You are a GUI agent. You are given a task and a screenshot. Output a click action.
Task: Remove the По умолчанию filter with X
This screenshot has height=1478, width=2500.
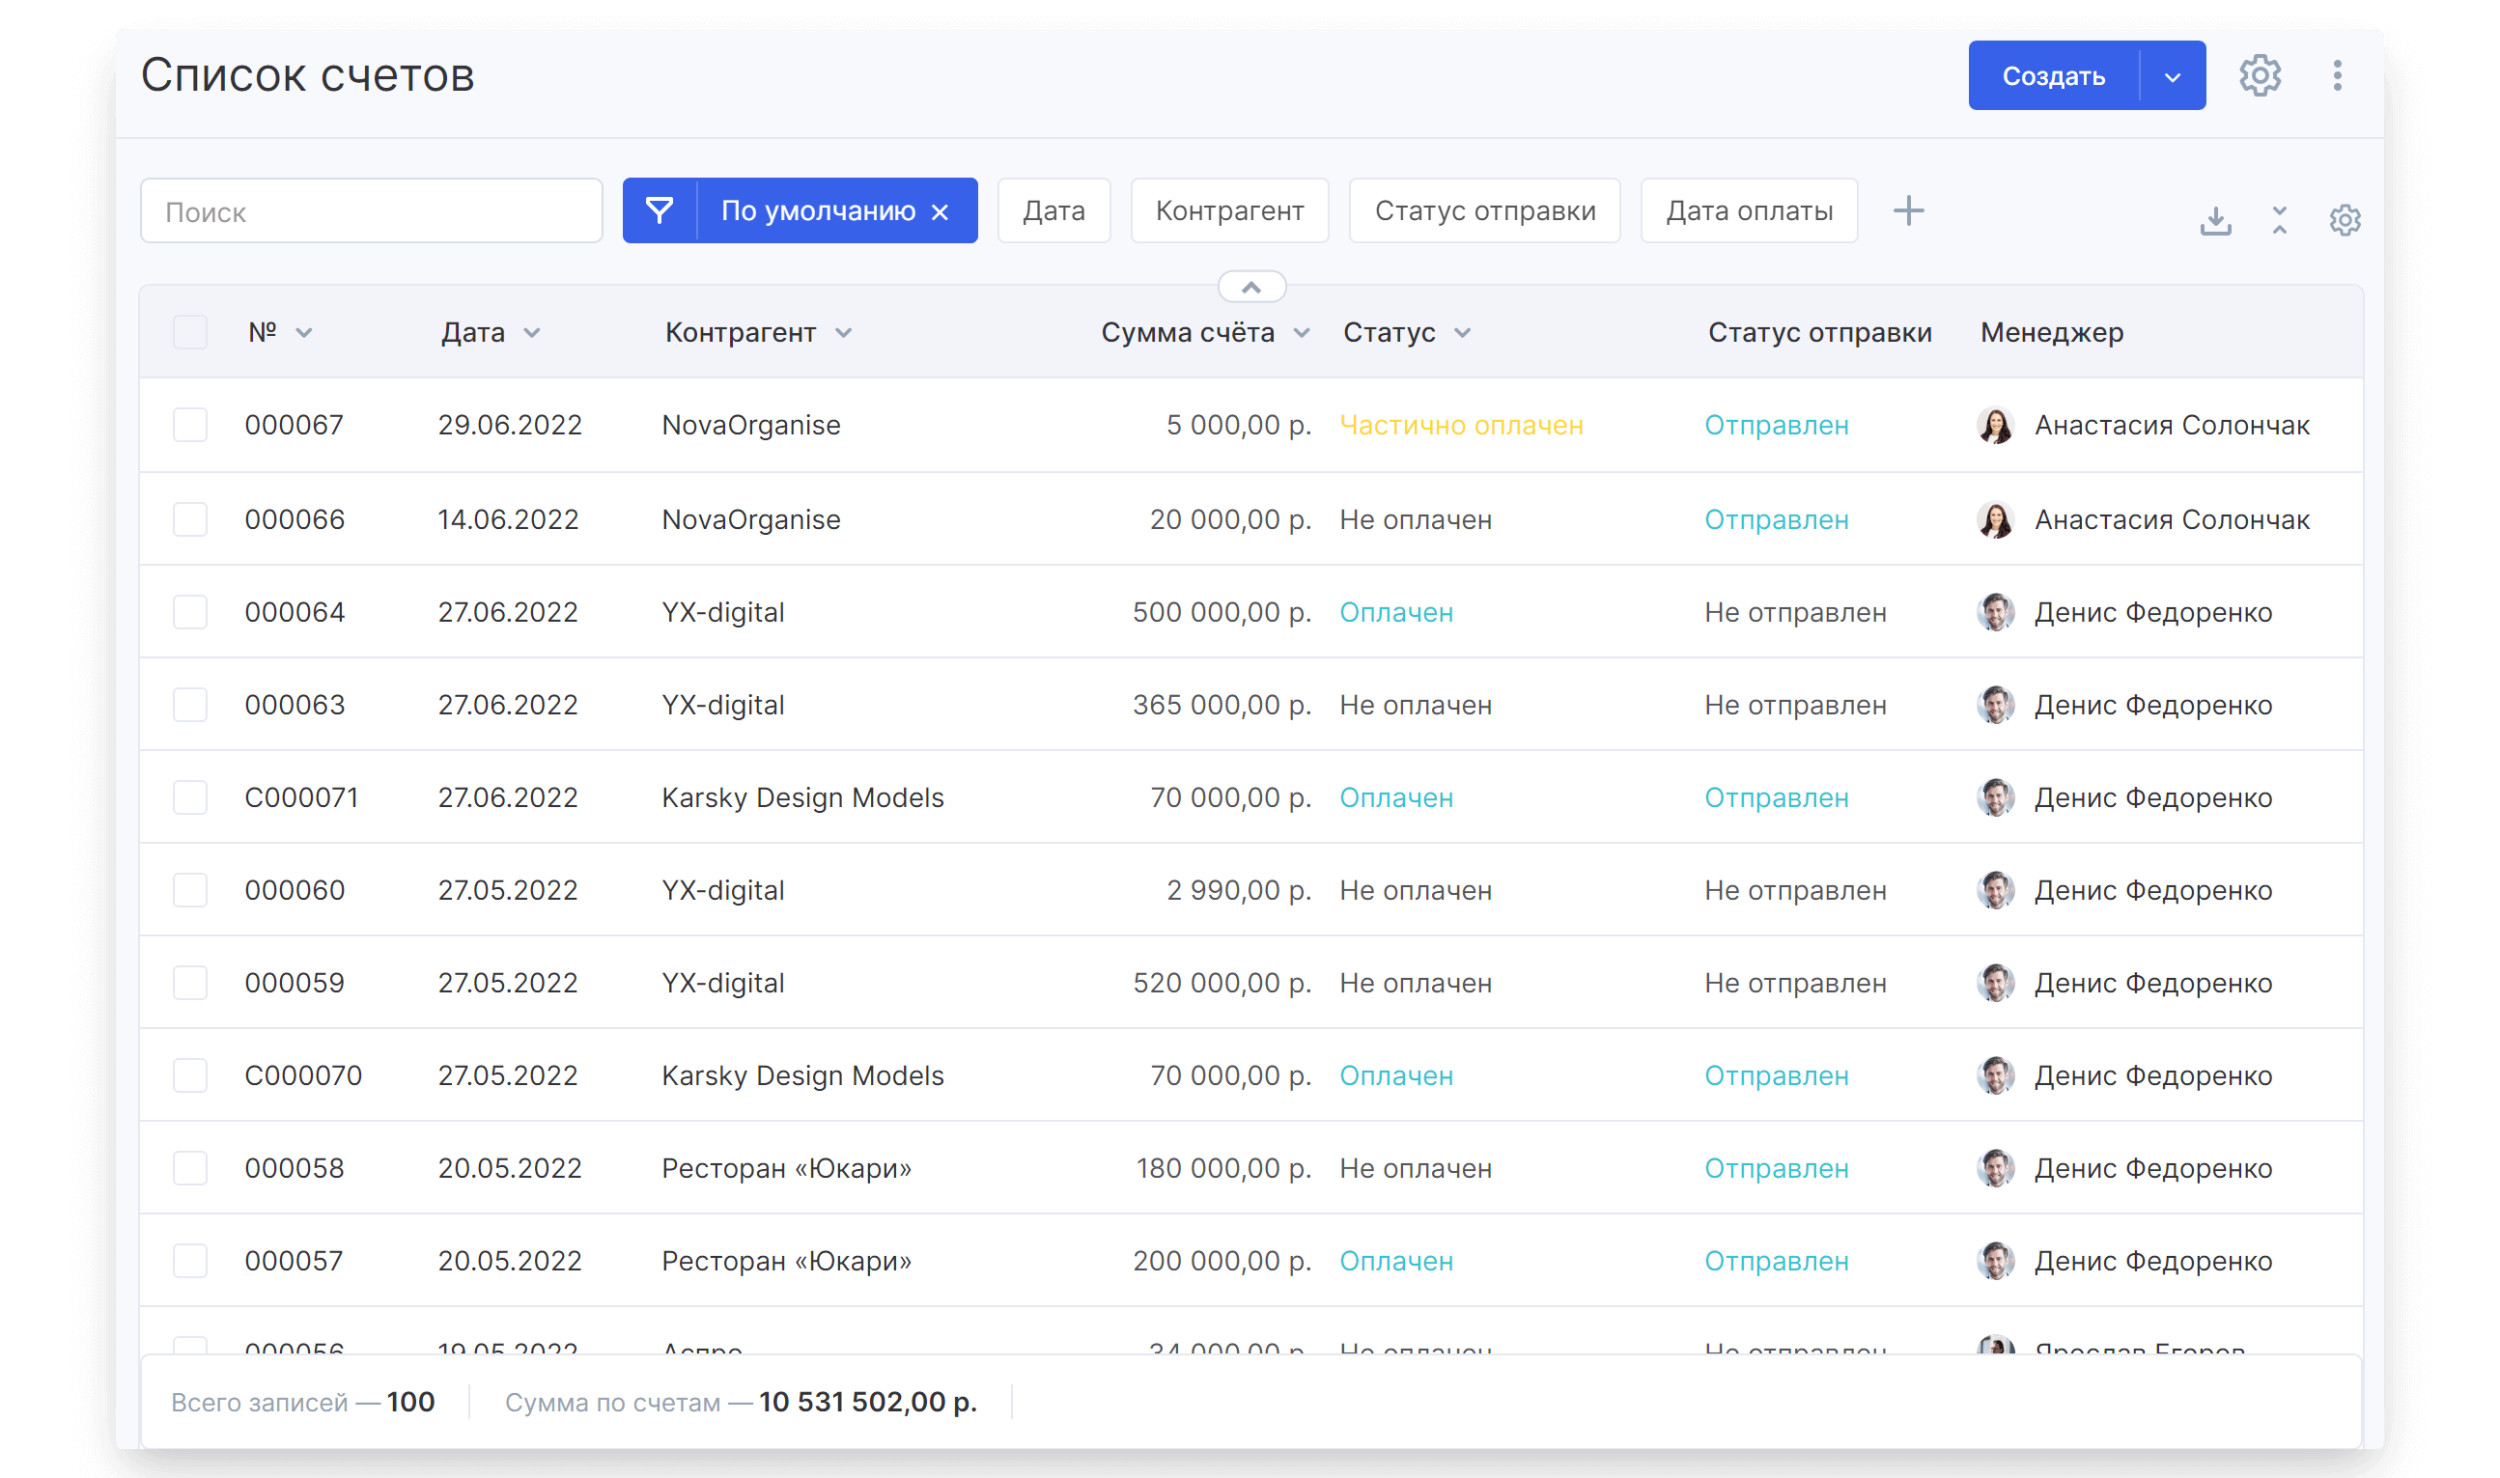click(x=940, y=212)
